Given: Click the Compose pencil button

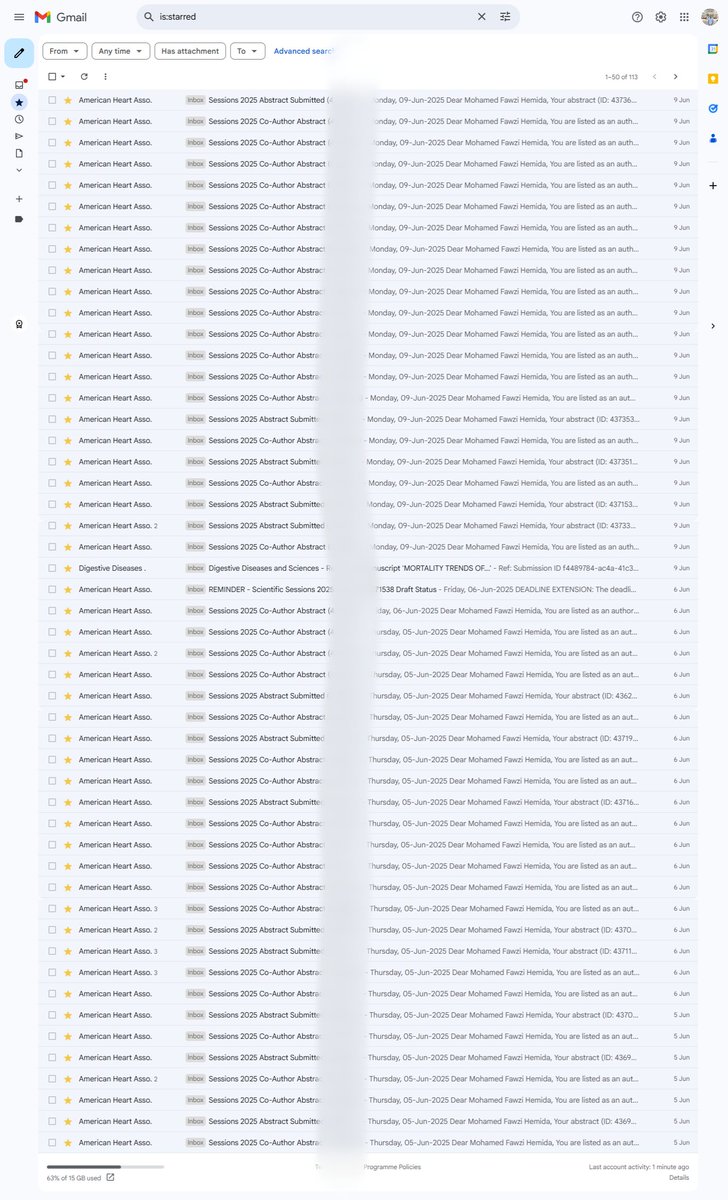Looking at the screenshot, I should pos(19,53).
